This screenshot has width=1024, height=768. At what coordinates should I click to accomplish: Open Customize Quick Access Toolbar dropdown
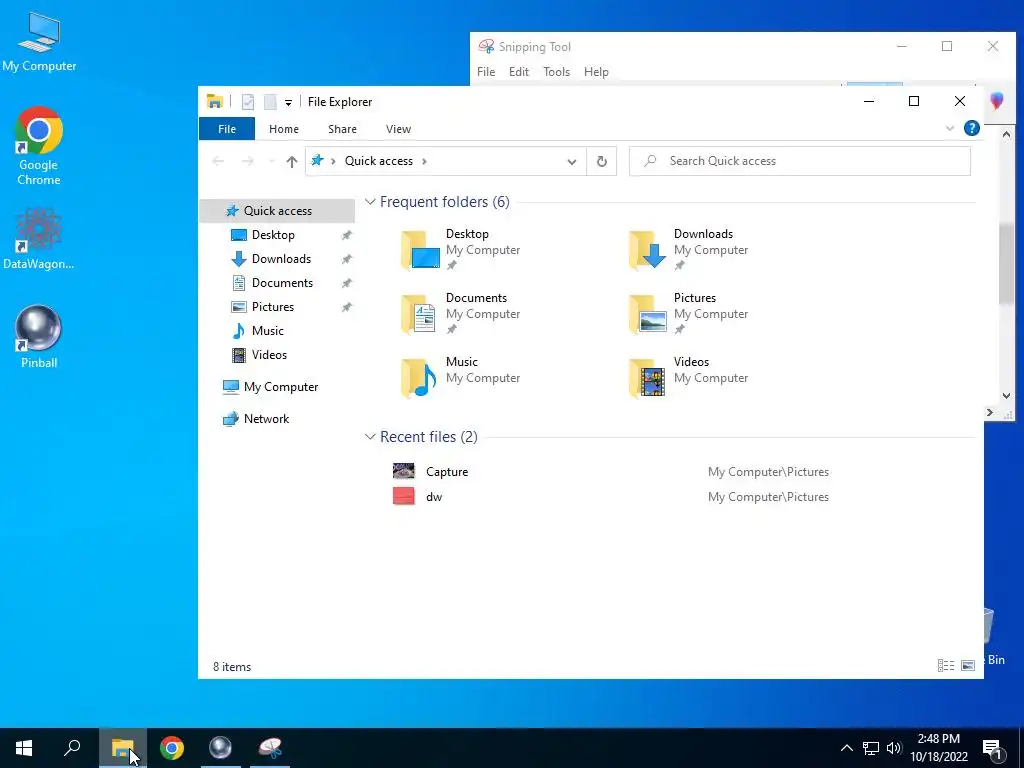click(288, 103)
